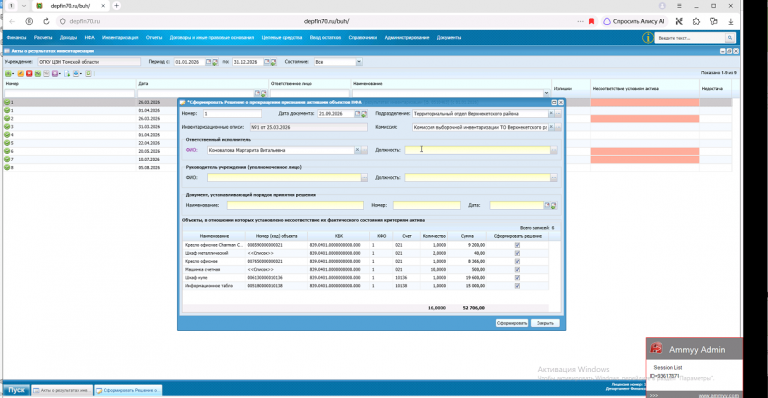Open new browser tab plus button
768x398 pixels.
click(x=117, y=6)
